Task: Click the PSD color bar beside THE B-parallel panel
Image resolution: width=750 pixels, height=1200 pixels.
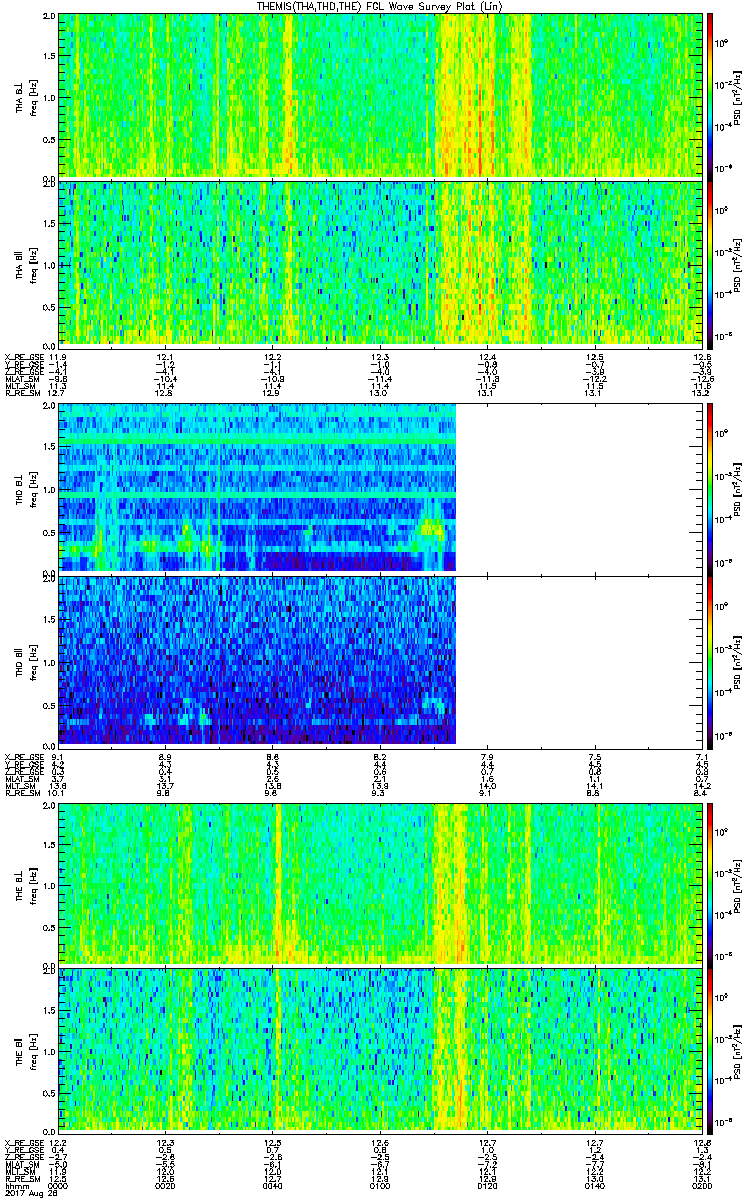Action: tap(711, 1051)
